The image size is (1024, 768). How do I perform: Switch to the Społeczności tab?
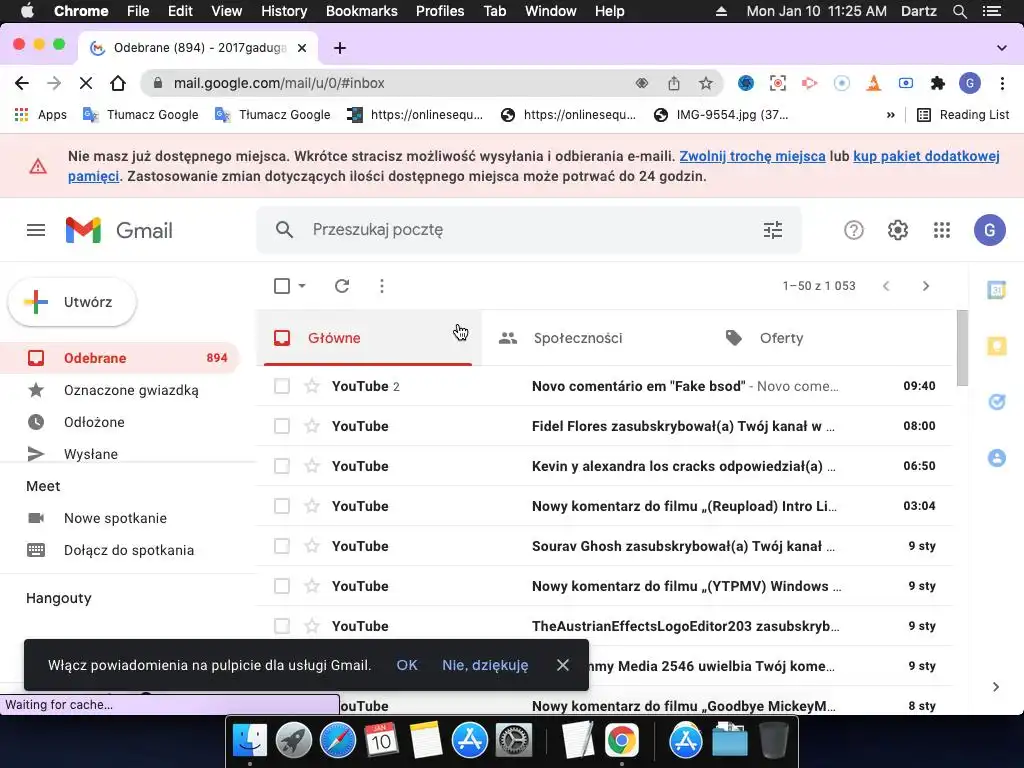pyautogui.click(x=594, y=338)
